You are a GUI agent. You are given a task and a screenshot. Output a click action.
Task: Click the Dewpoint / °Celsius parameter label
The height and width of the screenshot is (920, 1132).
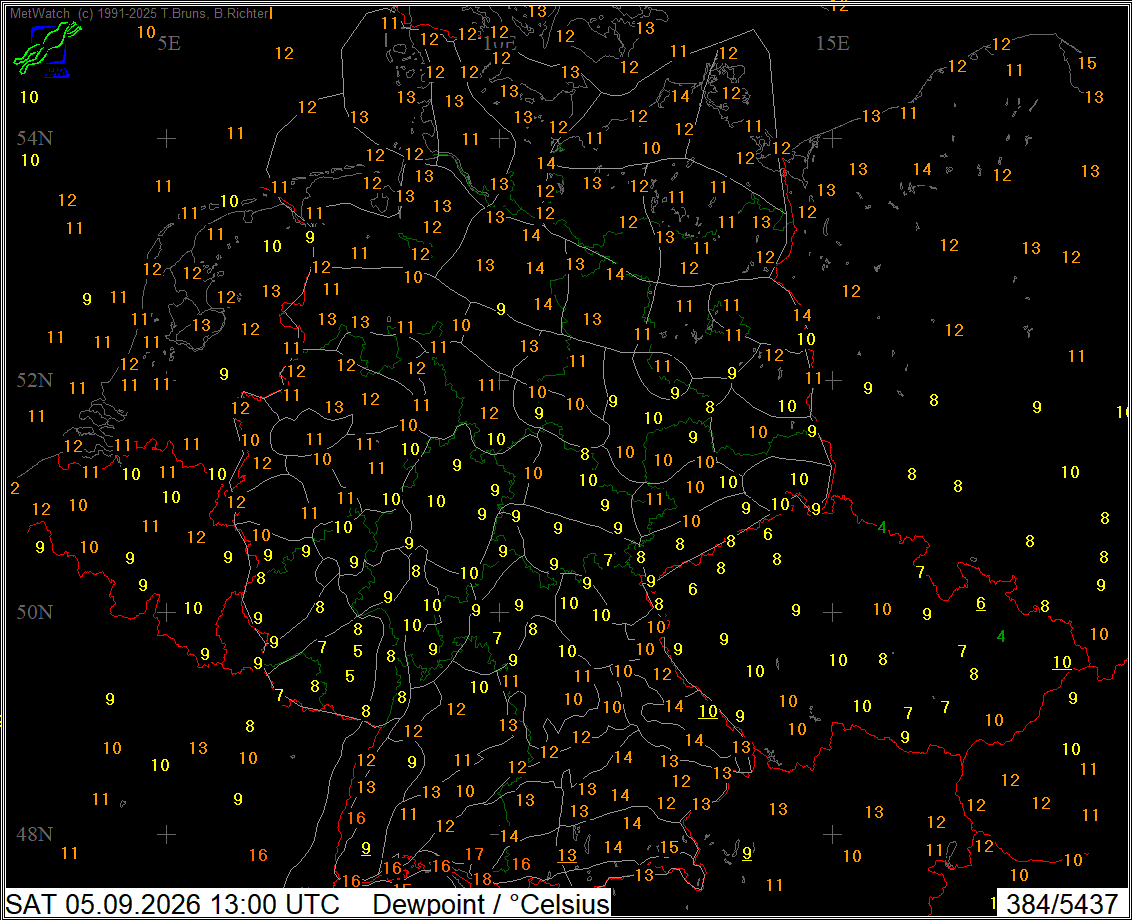coord(491,904)
